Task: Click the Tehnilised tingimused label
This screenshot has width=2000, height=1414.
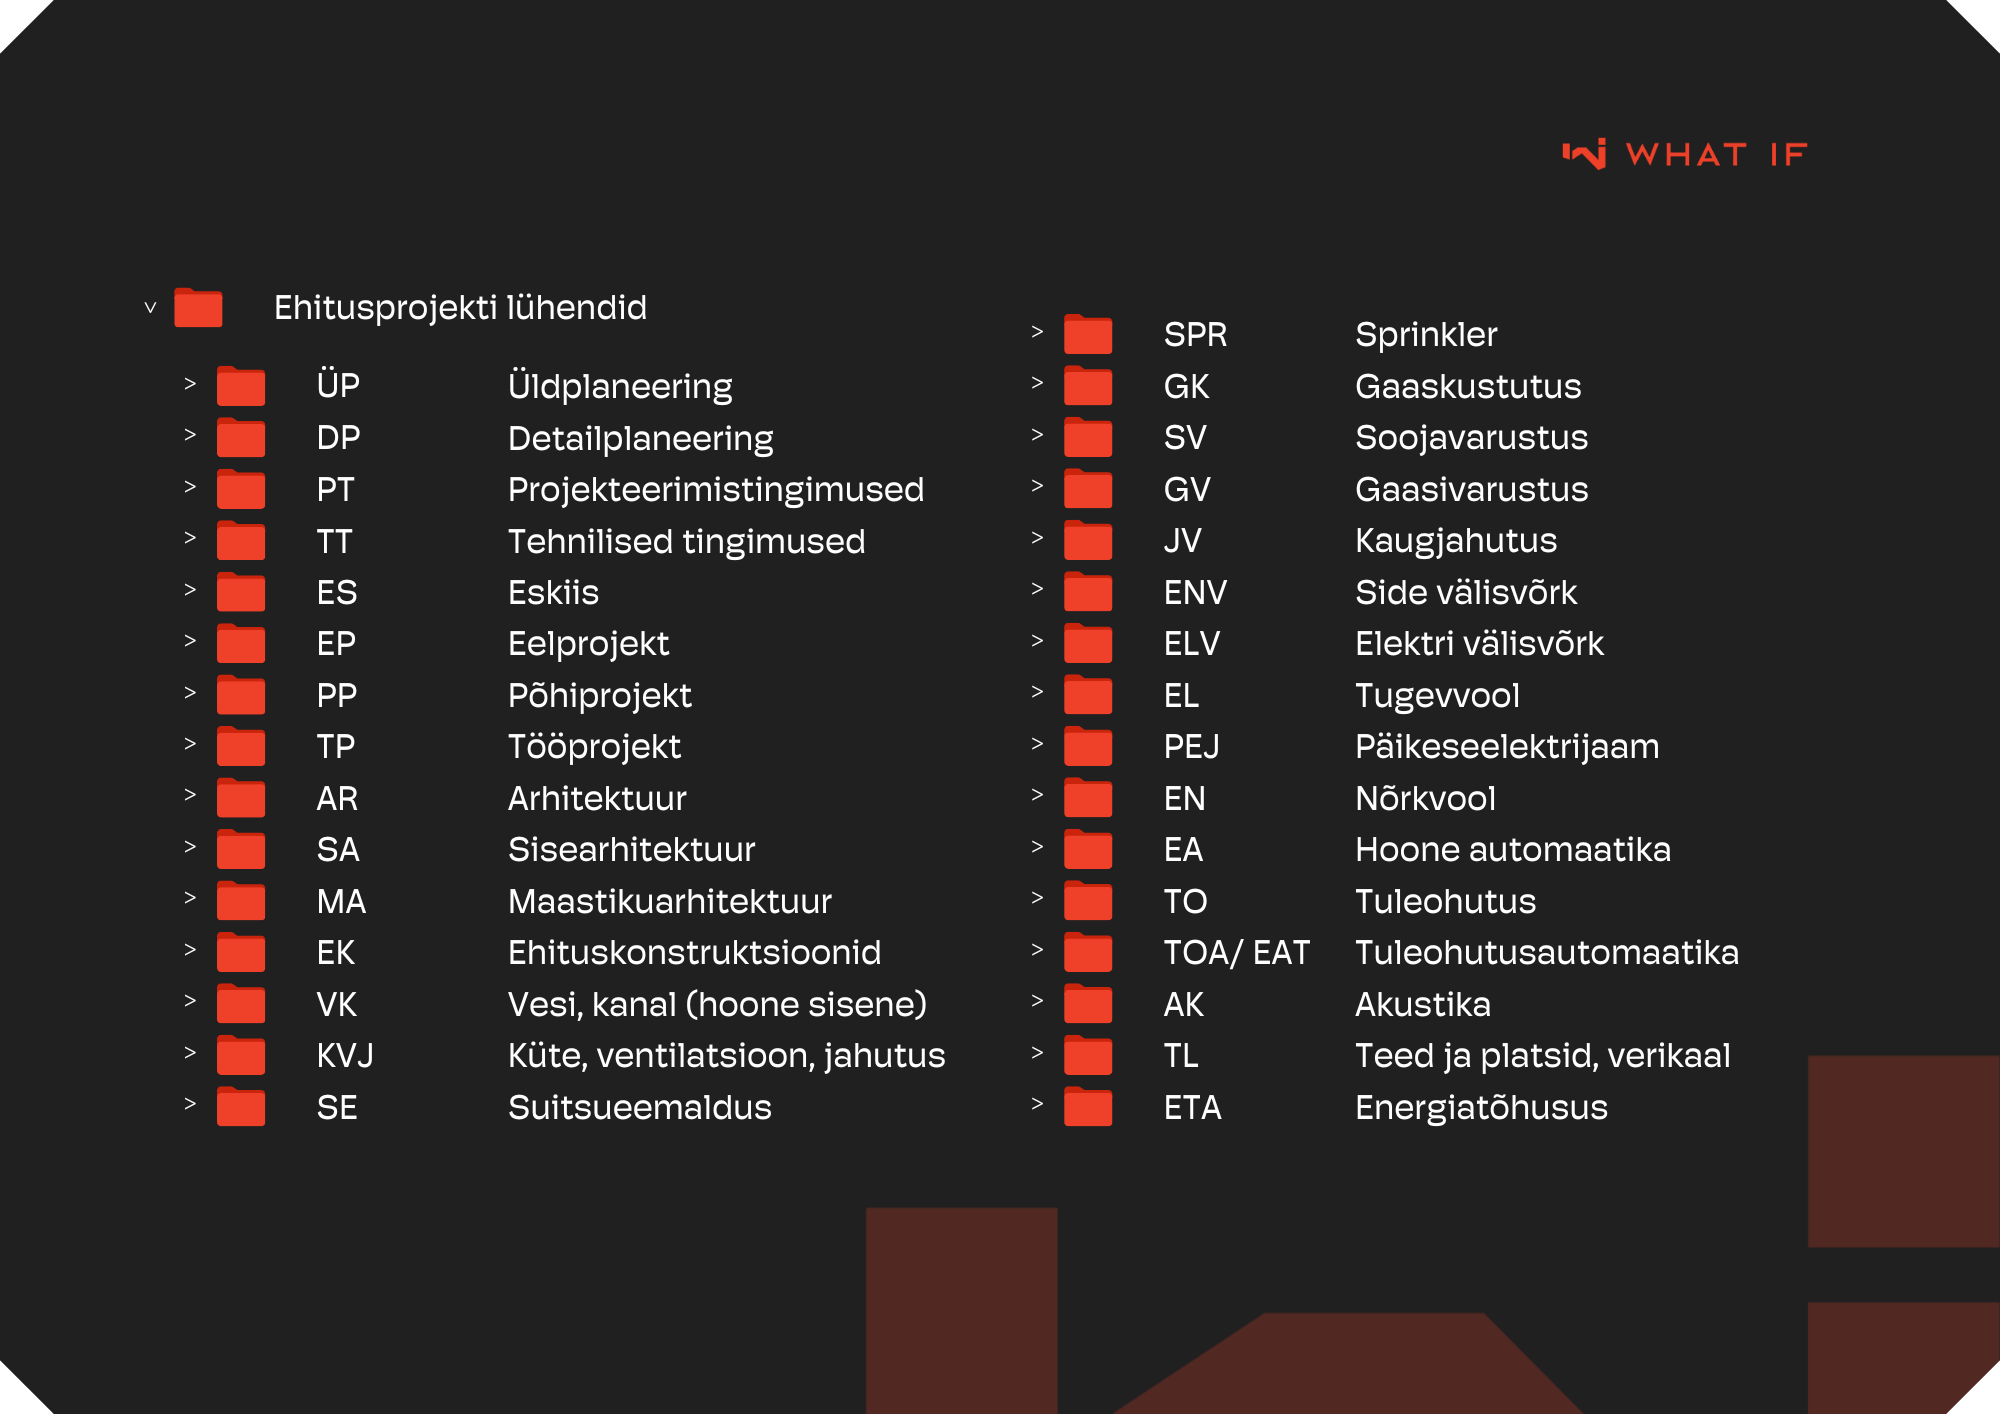Action: point(686,542)
